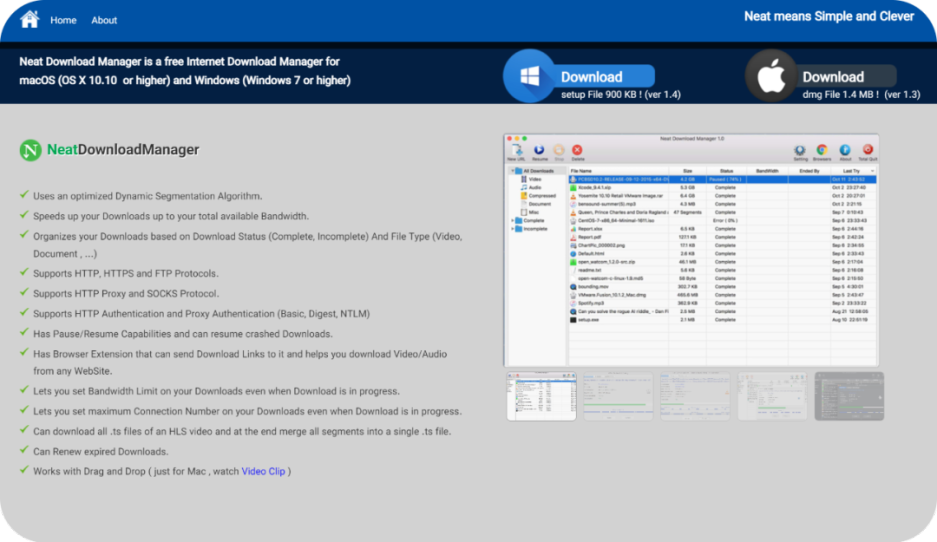Select Compressed category in preview sidebar

point(538,195)
